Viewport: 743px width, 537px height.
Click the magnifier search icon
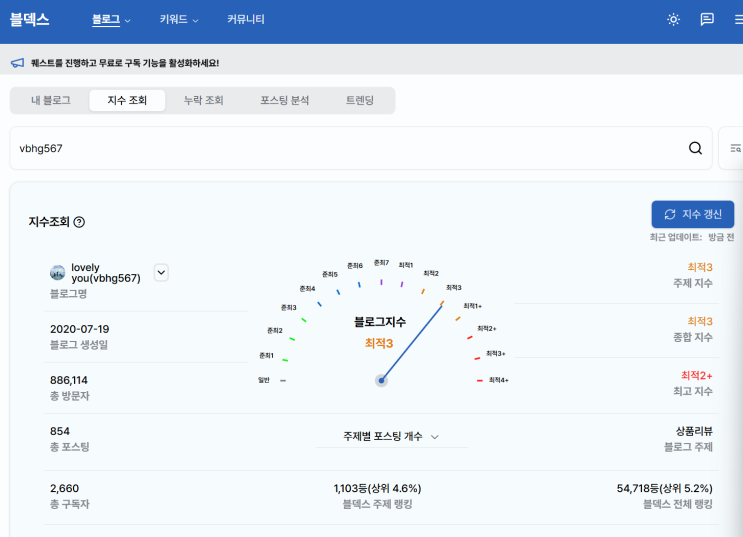pyautogui.click(x=695, y=148)
